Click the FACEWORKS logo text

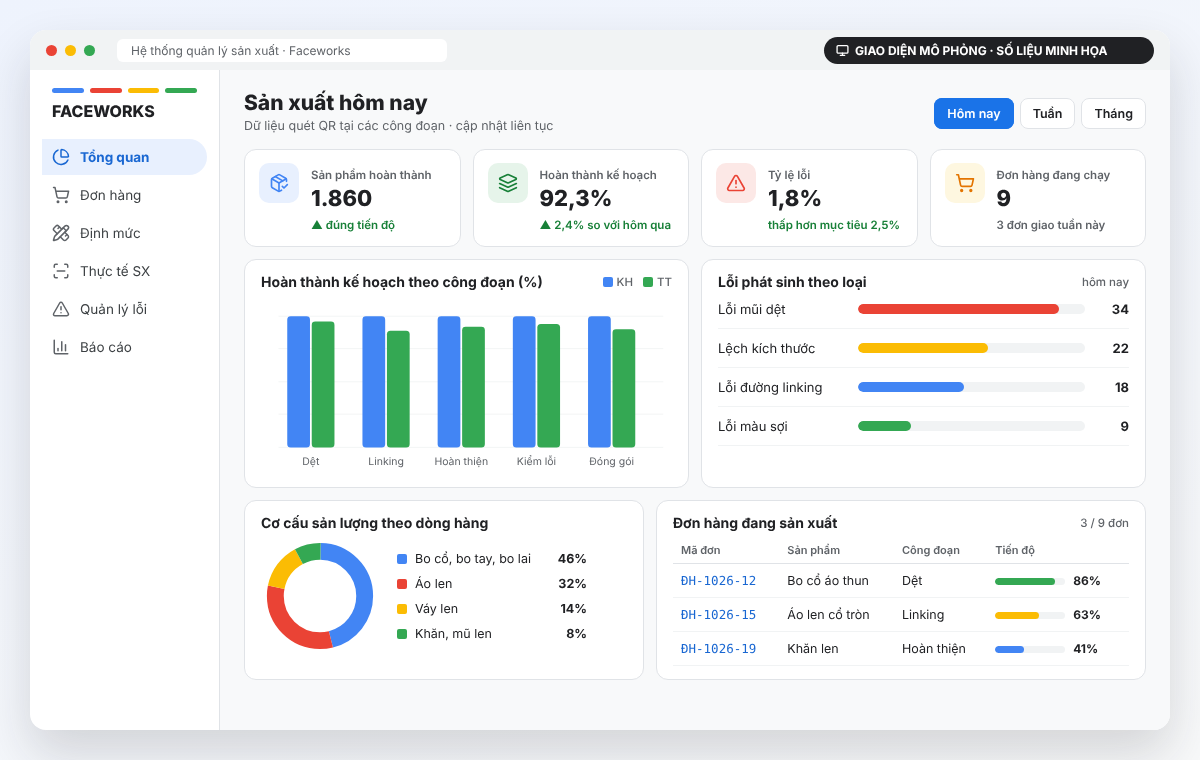103,112
